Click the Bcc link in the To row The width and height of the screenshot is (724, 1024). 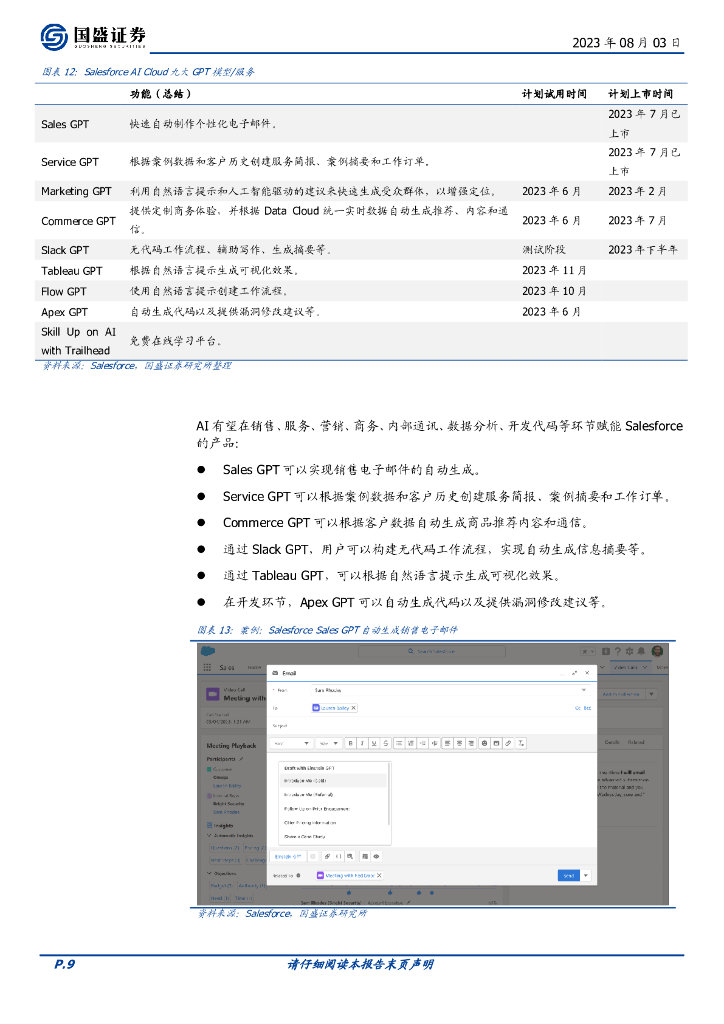tap(587, 708)
